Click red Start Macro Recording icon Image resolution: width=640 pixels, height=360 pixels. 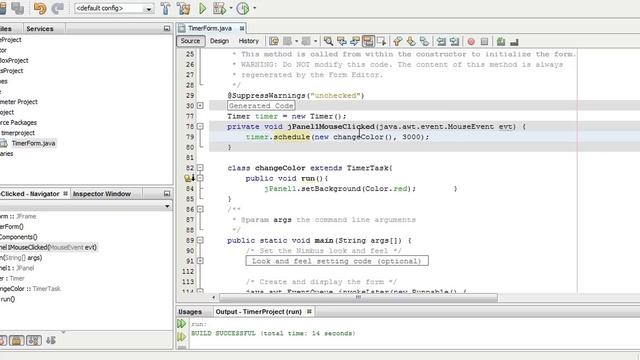471,41
